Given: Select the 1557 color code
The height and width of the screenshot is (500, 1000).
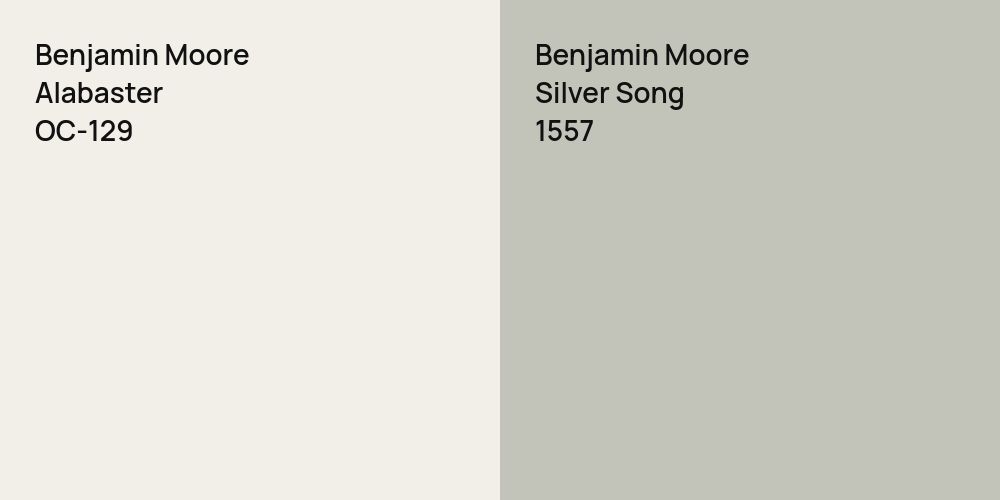Looking at the screenshot, I should [564, 131].
